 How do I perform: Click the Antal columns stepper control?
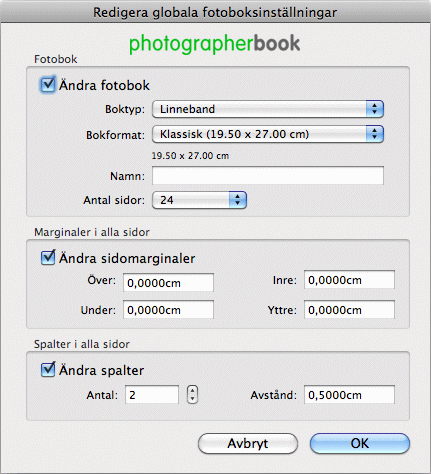coord(192,395)
